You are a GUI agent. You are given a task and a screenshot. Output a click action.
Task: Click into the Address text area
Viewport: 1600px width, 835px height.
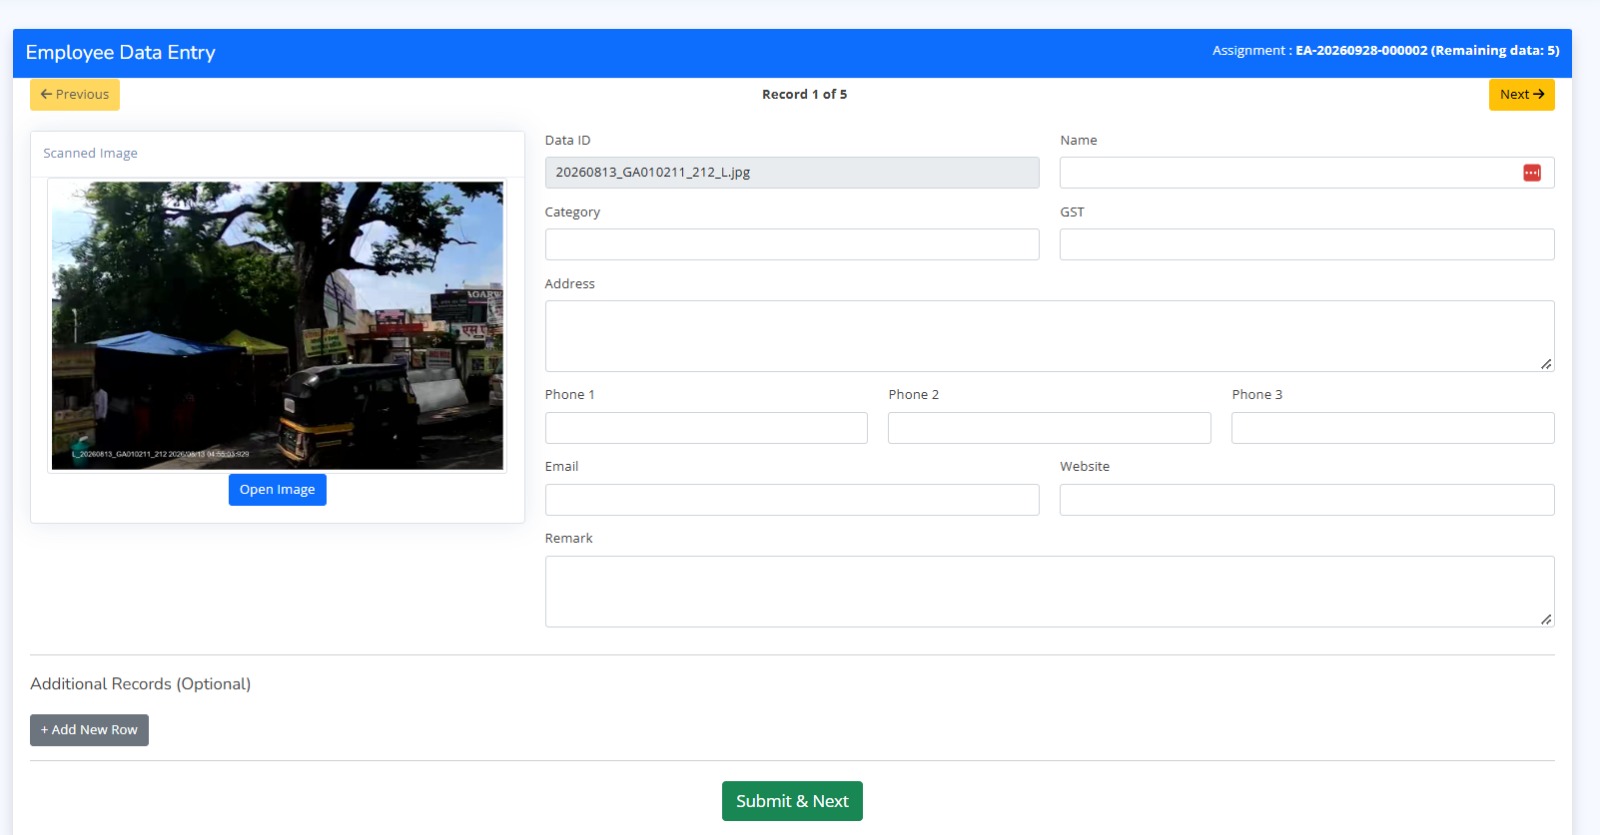tap(1049, 336)
